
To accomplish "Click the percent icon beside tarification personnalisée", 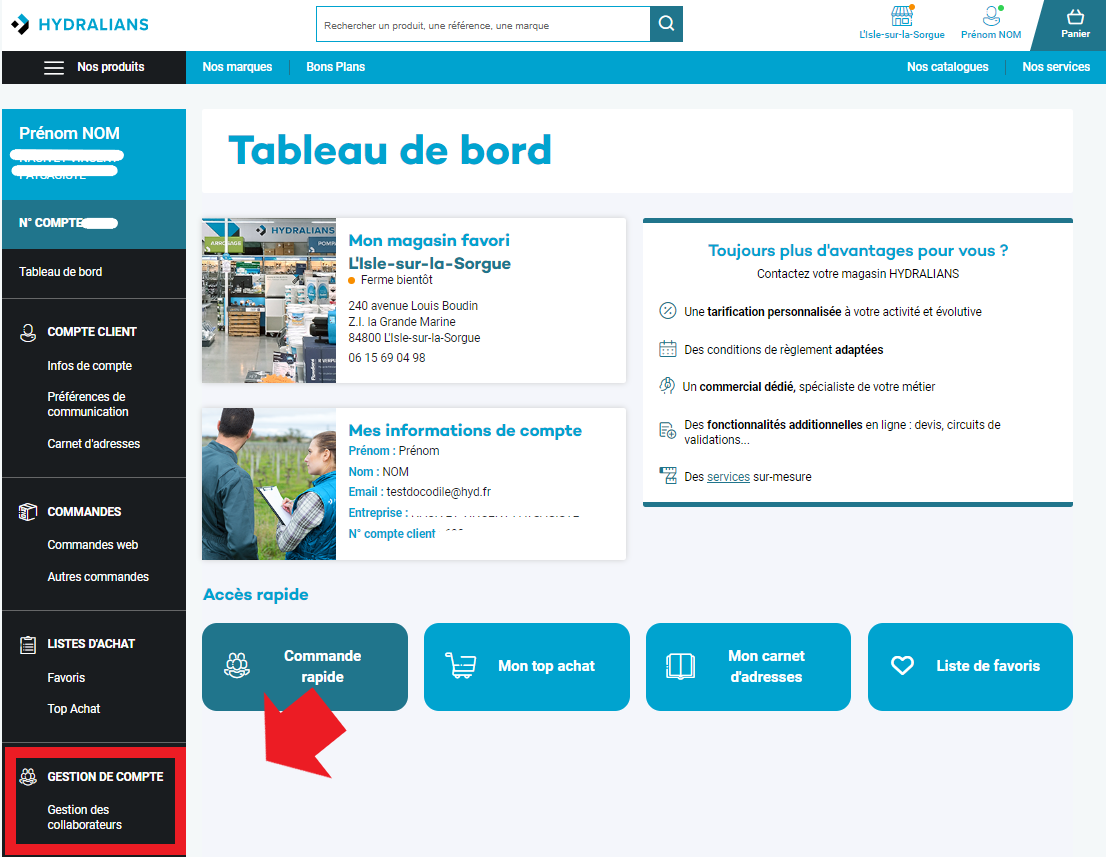I will [x=667, y=310].
